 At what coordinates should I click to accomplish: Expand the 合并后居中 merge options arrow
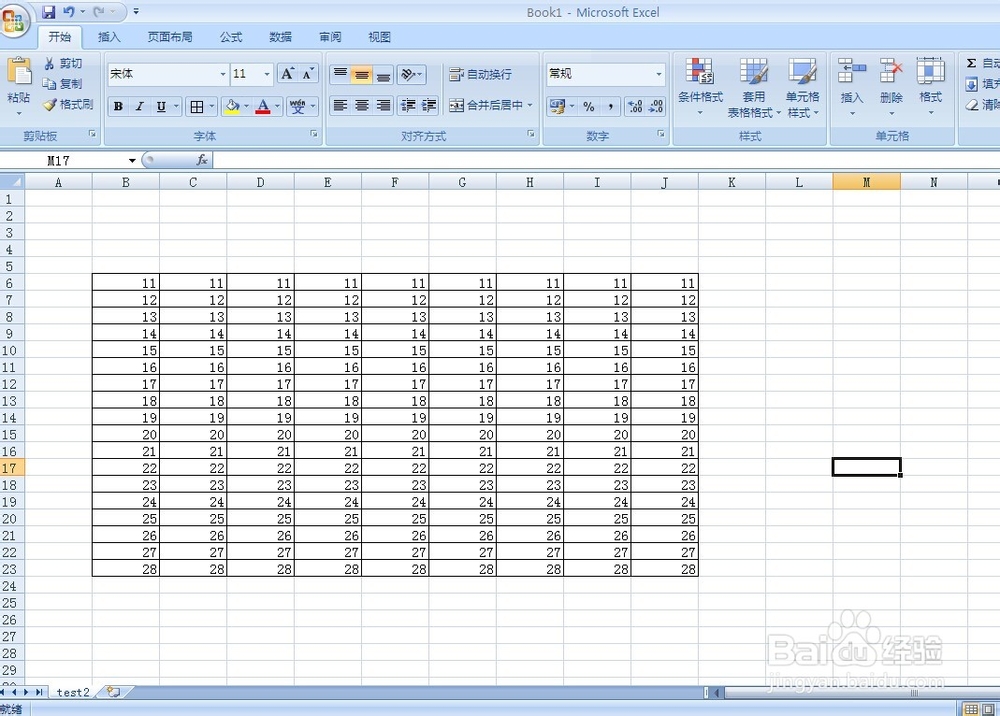coord(529,105)
